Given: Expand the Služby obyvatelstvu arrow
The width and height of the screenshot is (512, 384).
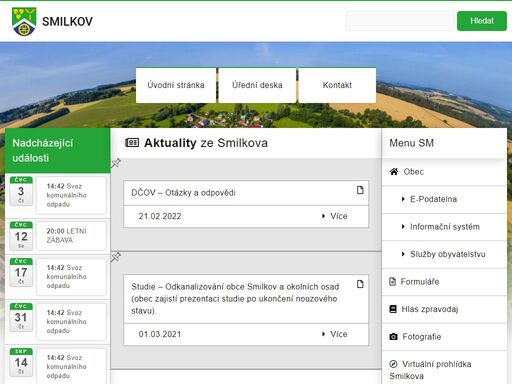Looking at the screenshot, I should 403,254.
